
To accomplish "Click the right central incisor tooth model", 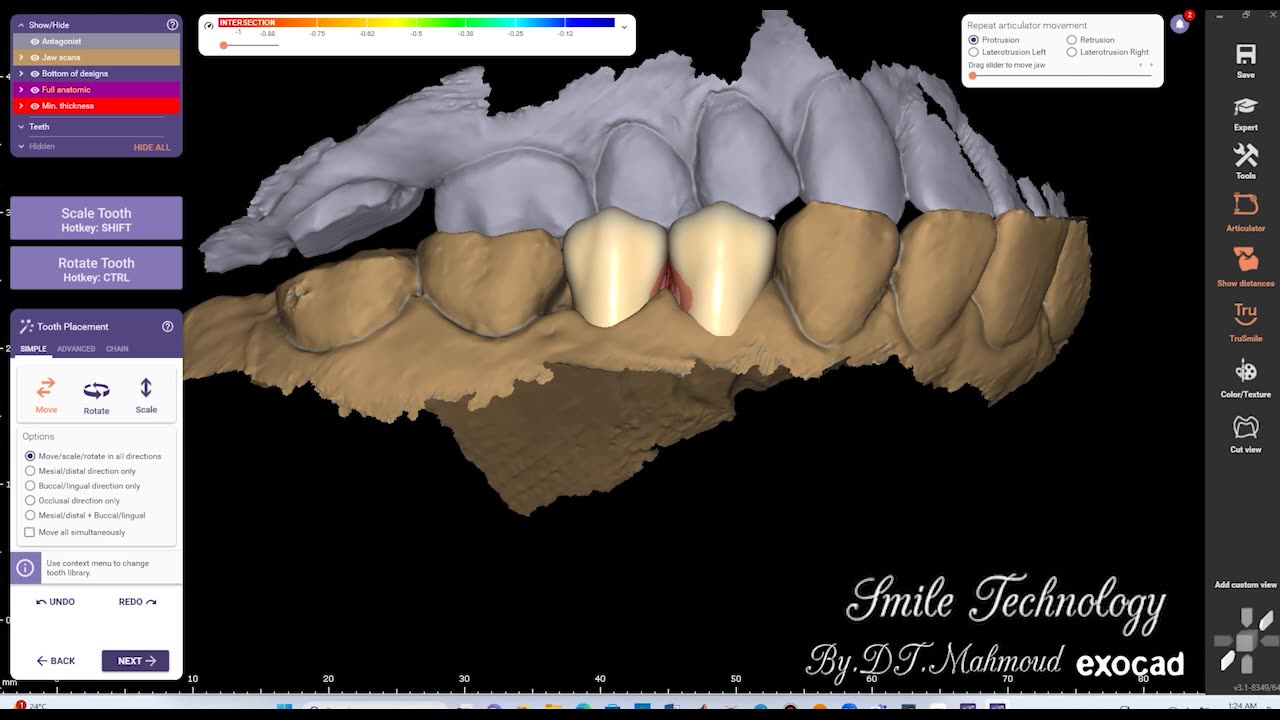I will coord(722,268).
